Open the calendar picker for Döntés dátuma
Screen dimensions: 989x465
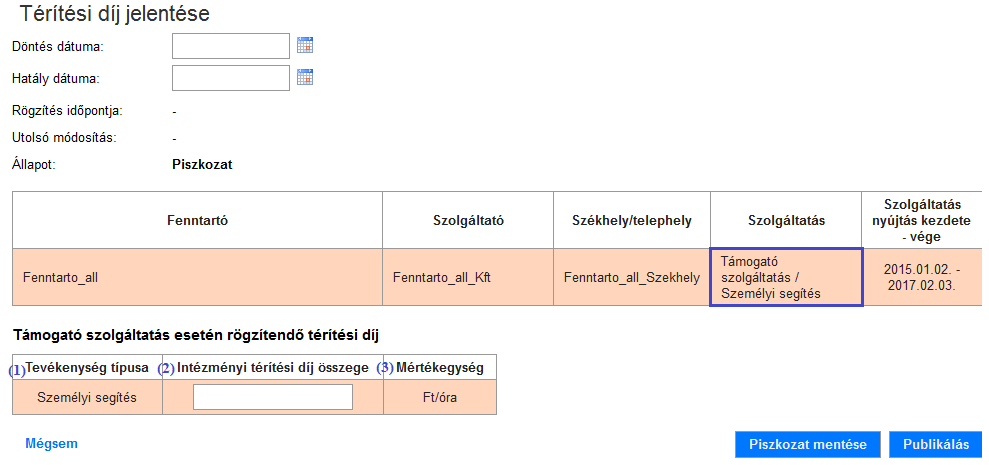(305, 45)
